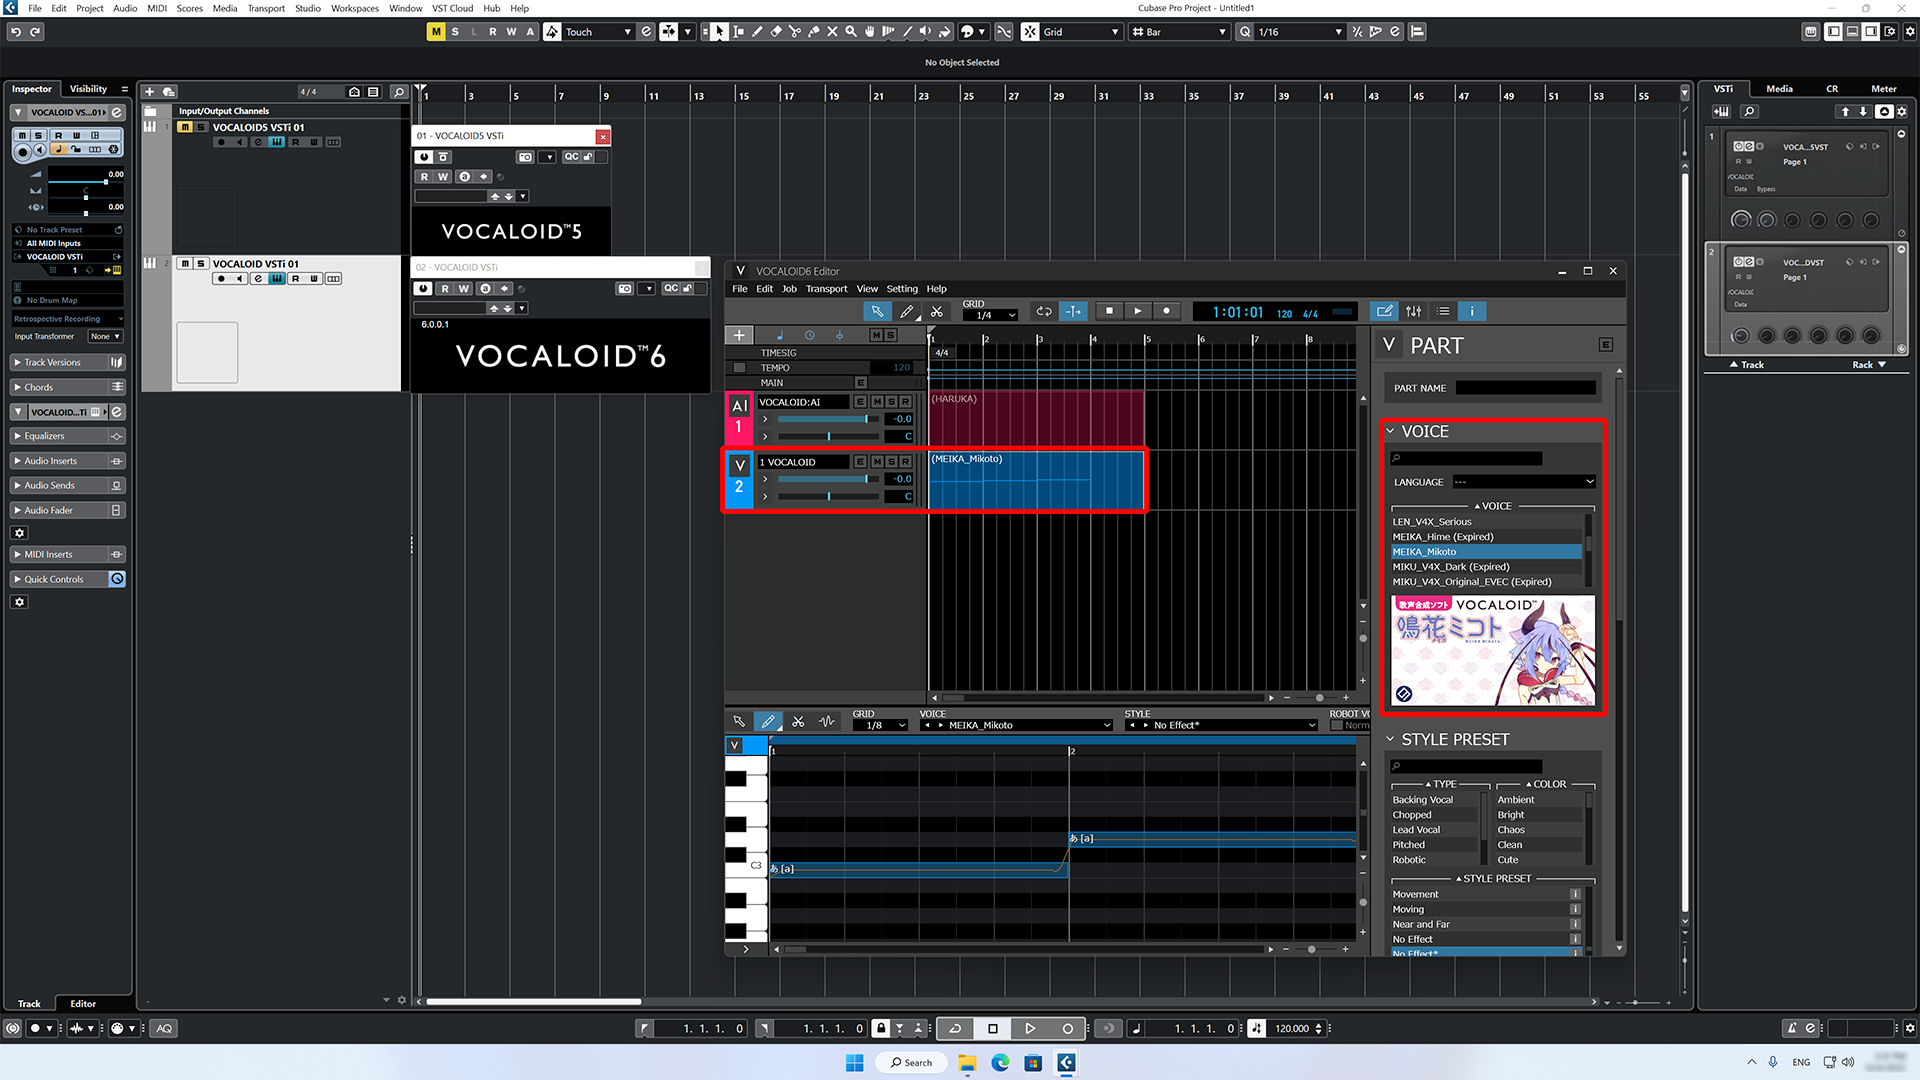Select the waveform control tool above piano roll
Viewport: 1920px width, 1080px height.
click(827, 721)
